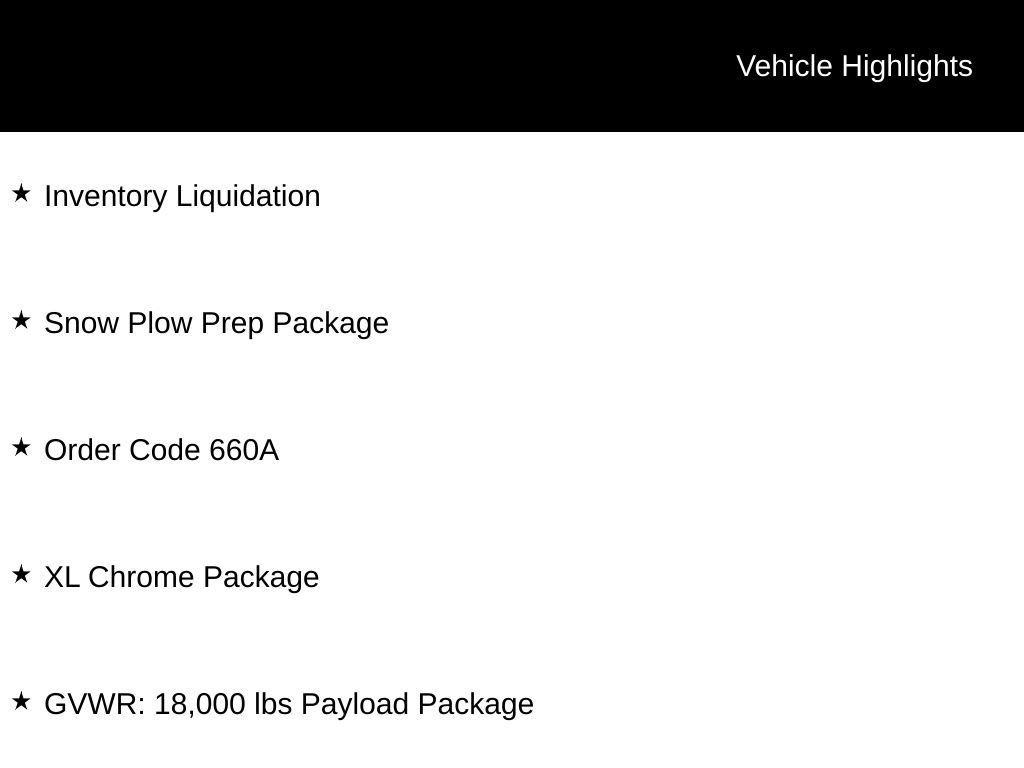Select the Prep Package text in second highlight
This screenshot has width=1024, height=768.
pos(295,324)
